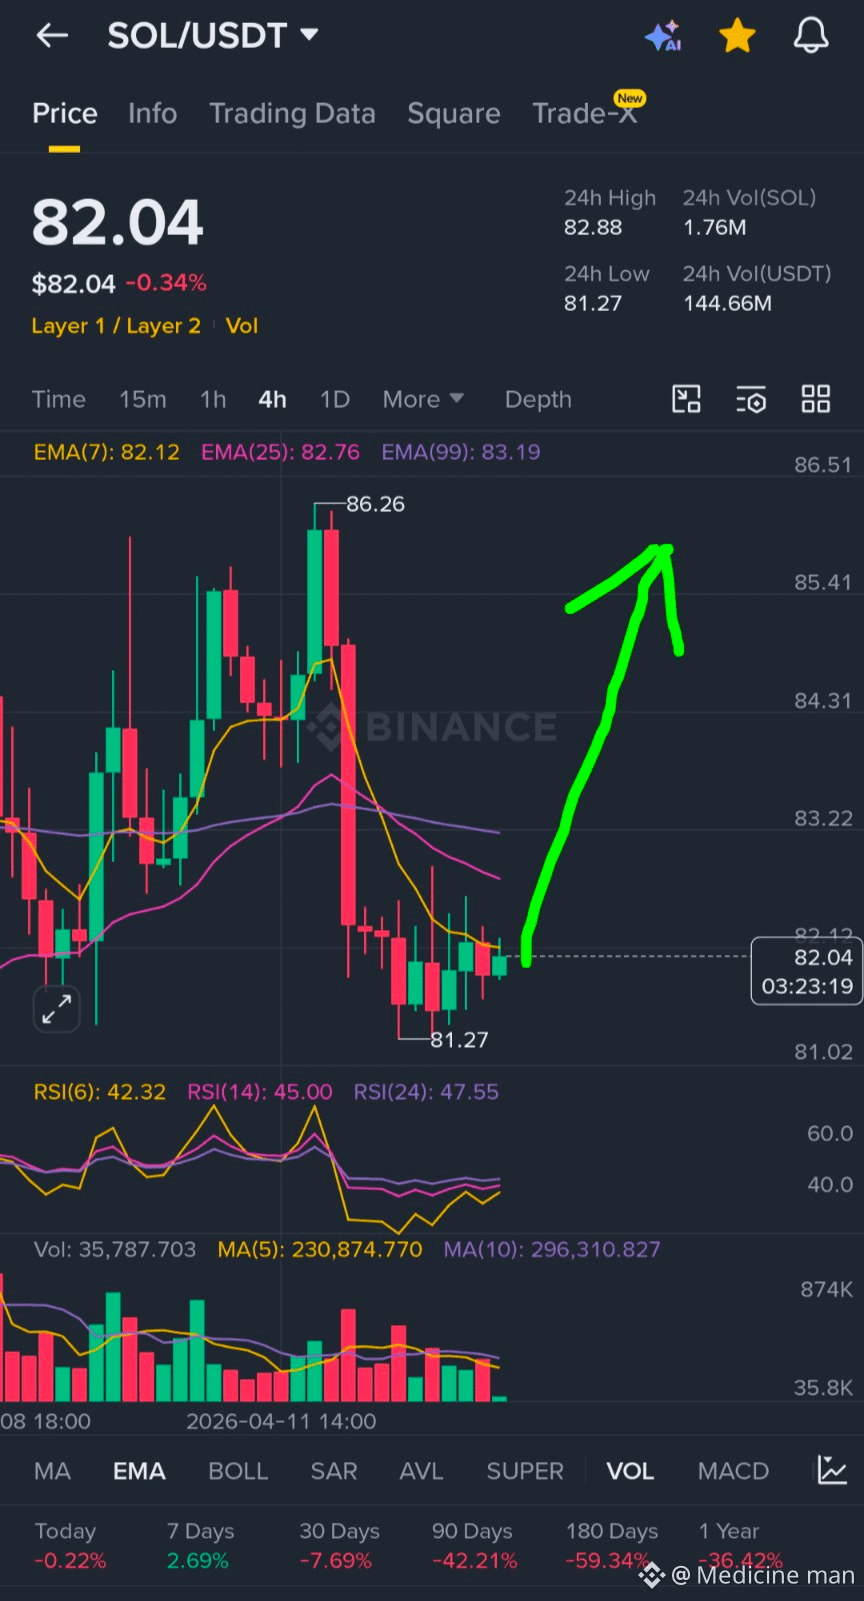This screenshot has height=1601, width=864.
Task: Tap the big 82.04 last price
Action: pos(118,222)
